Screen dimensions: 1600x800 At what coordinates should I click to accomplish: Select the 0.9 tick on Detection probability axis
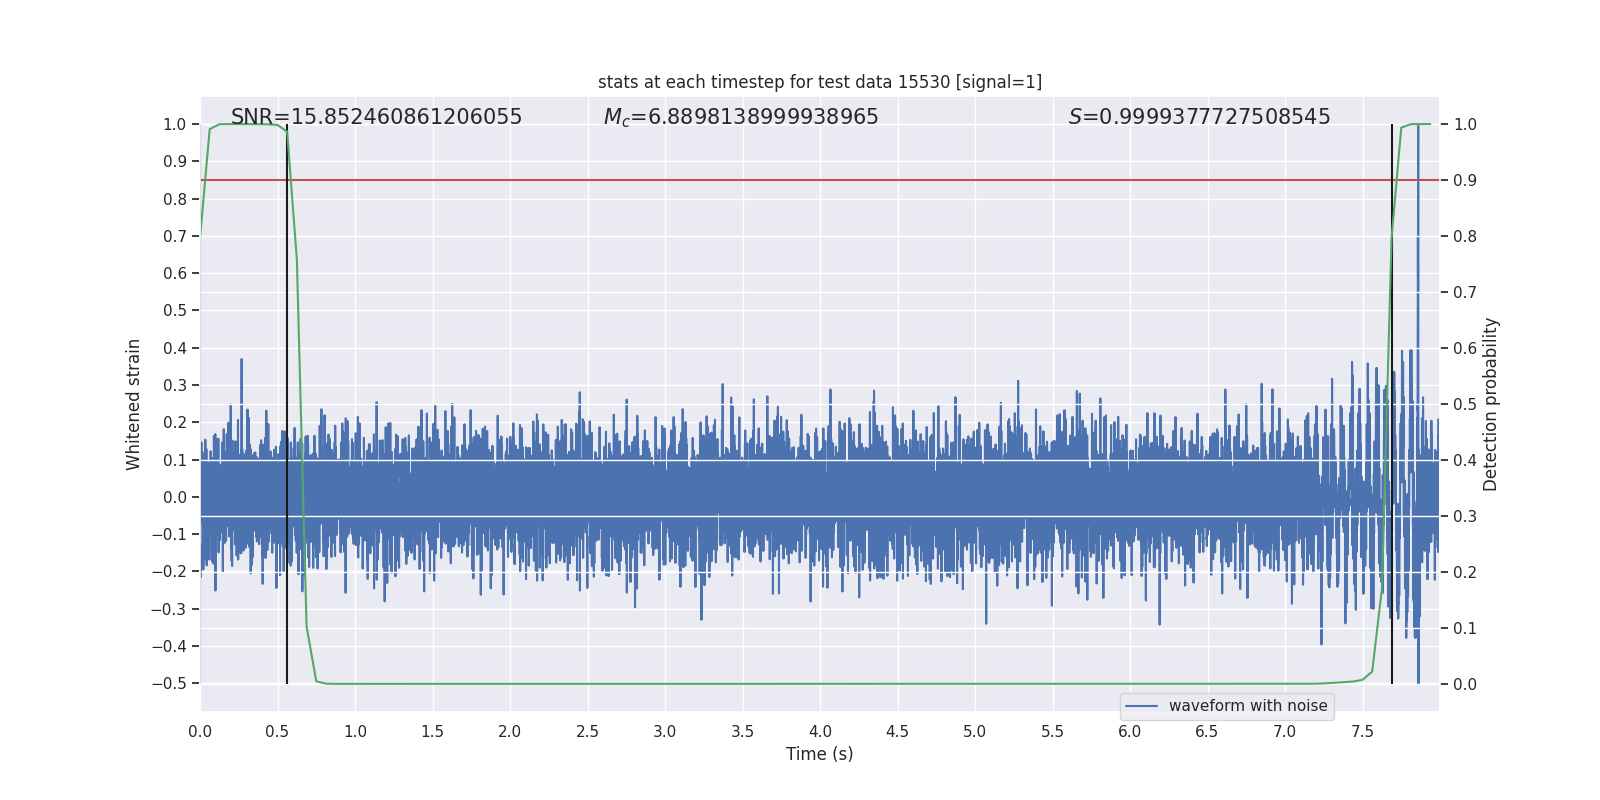[x=1465, y=180]
